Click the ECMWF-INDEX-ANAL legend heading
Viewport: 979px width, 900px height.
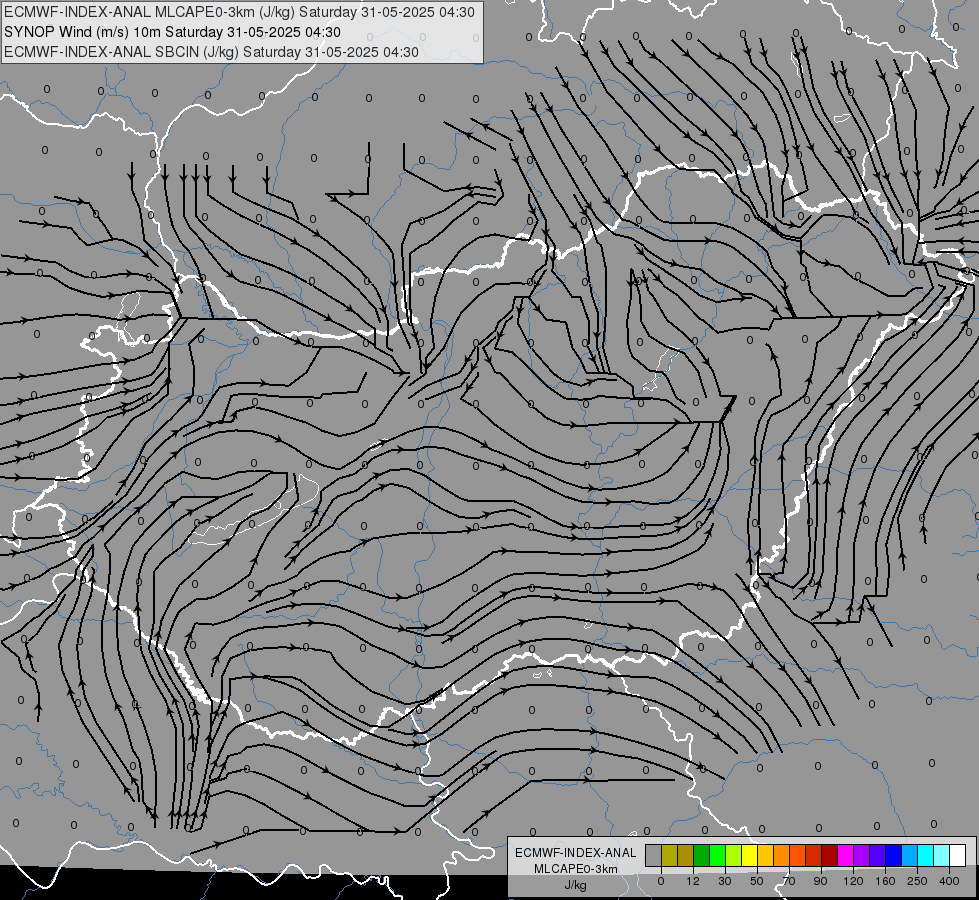pos(575,853)
